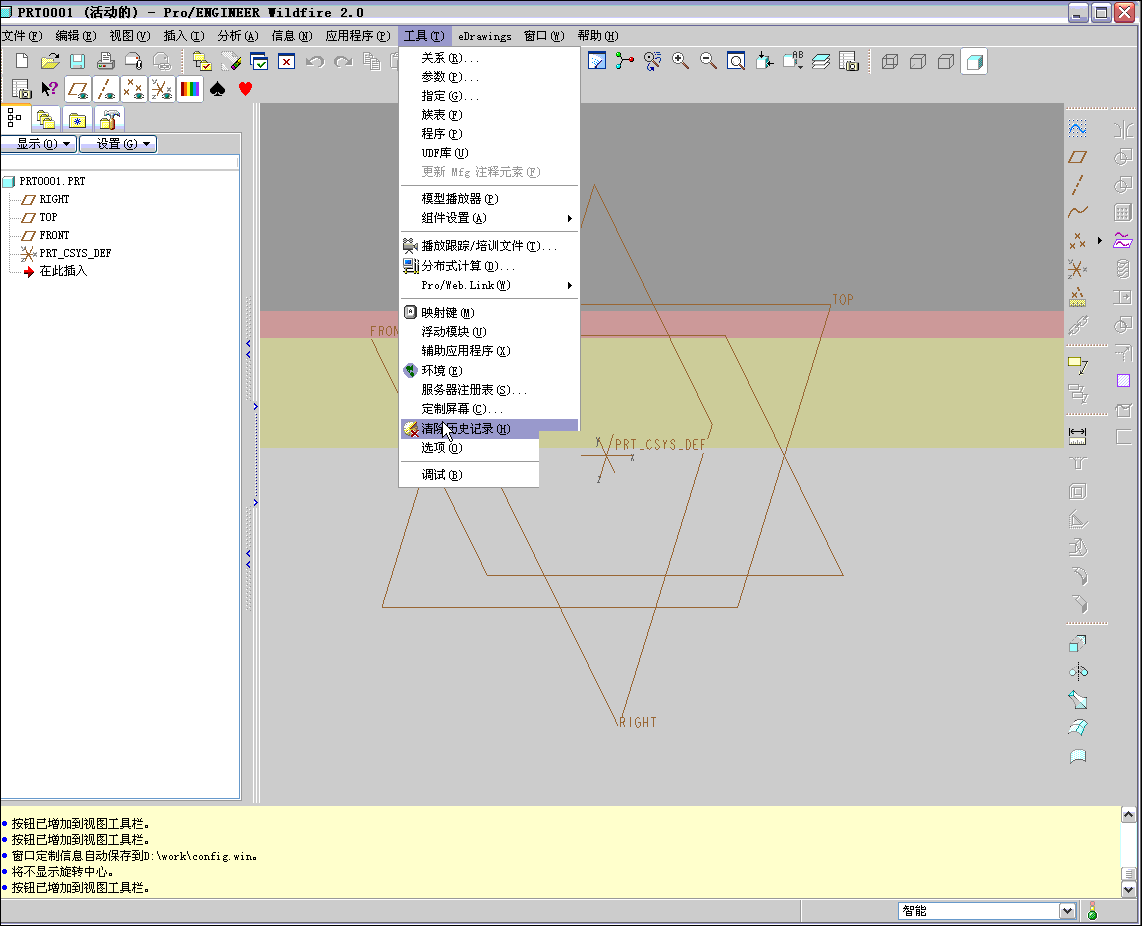
Task: Open an existing file via folder icon
Action: (x=50, y=61)
